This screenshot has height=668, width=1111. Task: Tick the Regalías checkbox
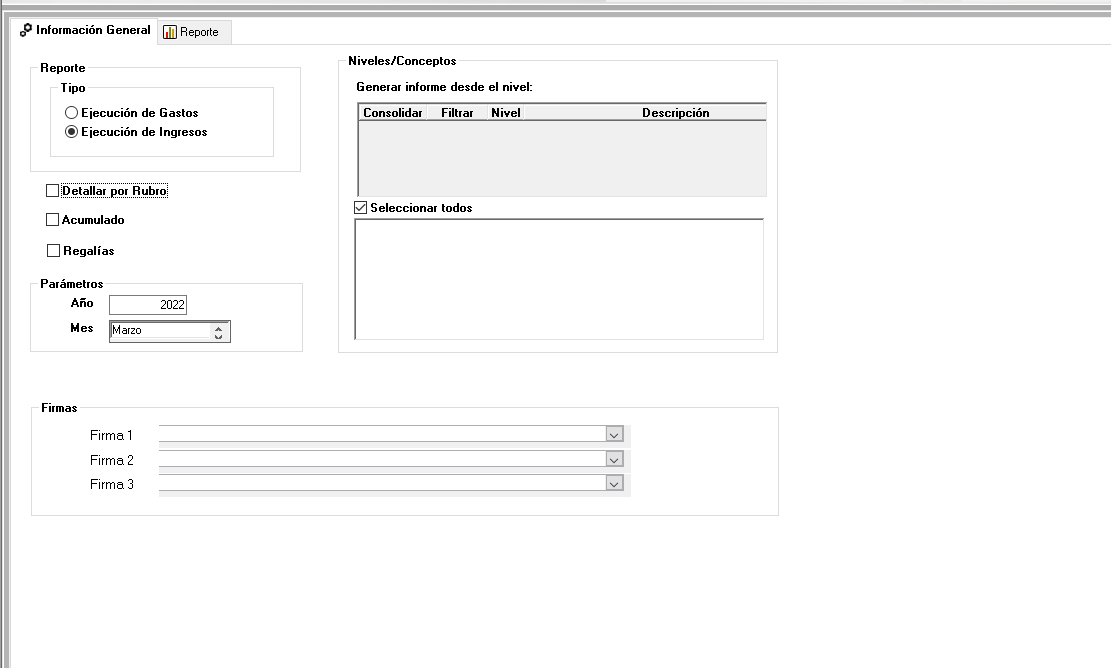point(53,251)
